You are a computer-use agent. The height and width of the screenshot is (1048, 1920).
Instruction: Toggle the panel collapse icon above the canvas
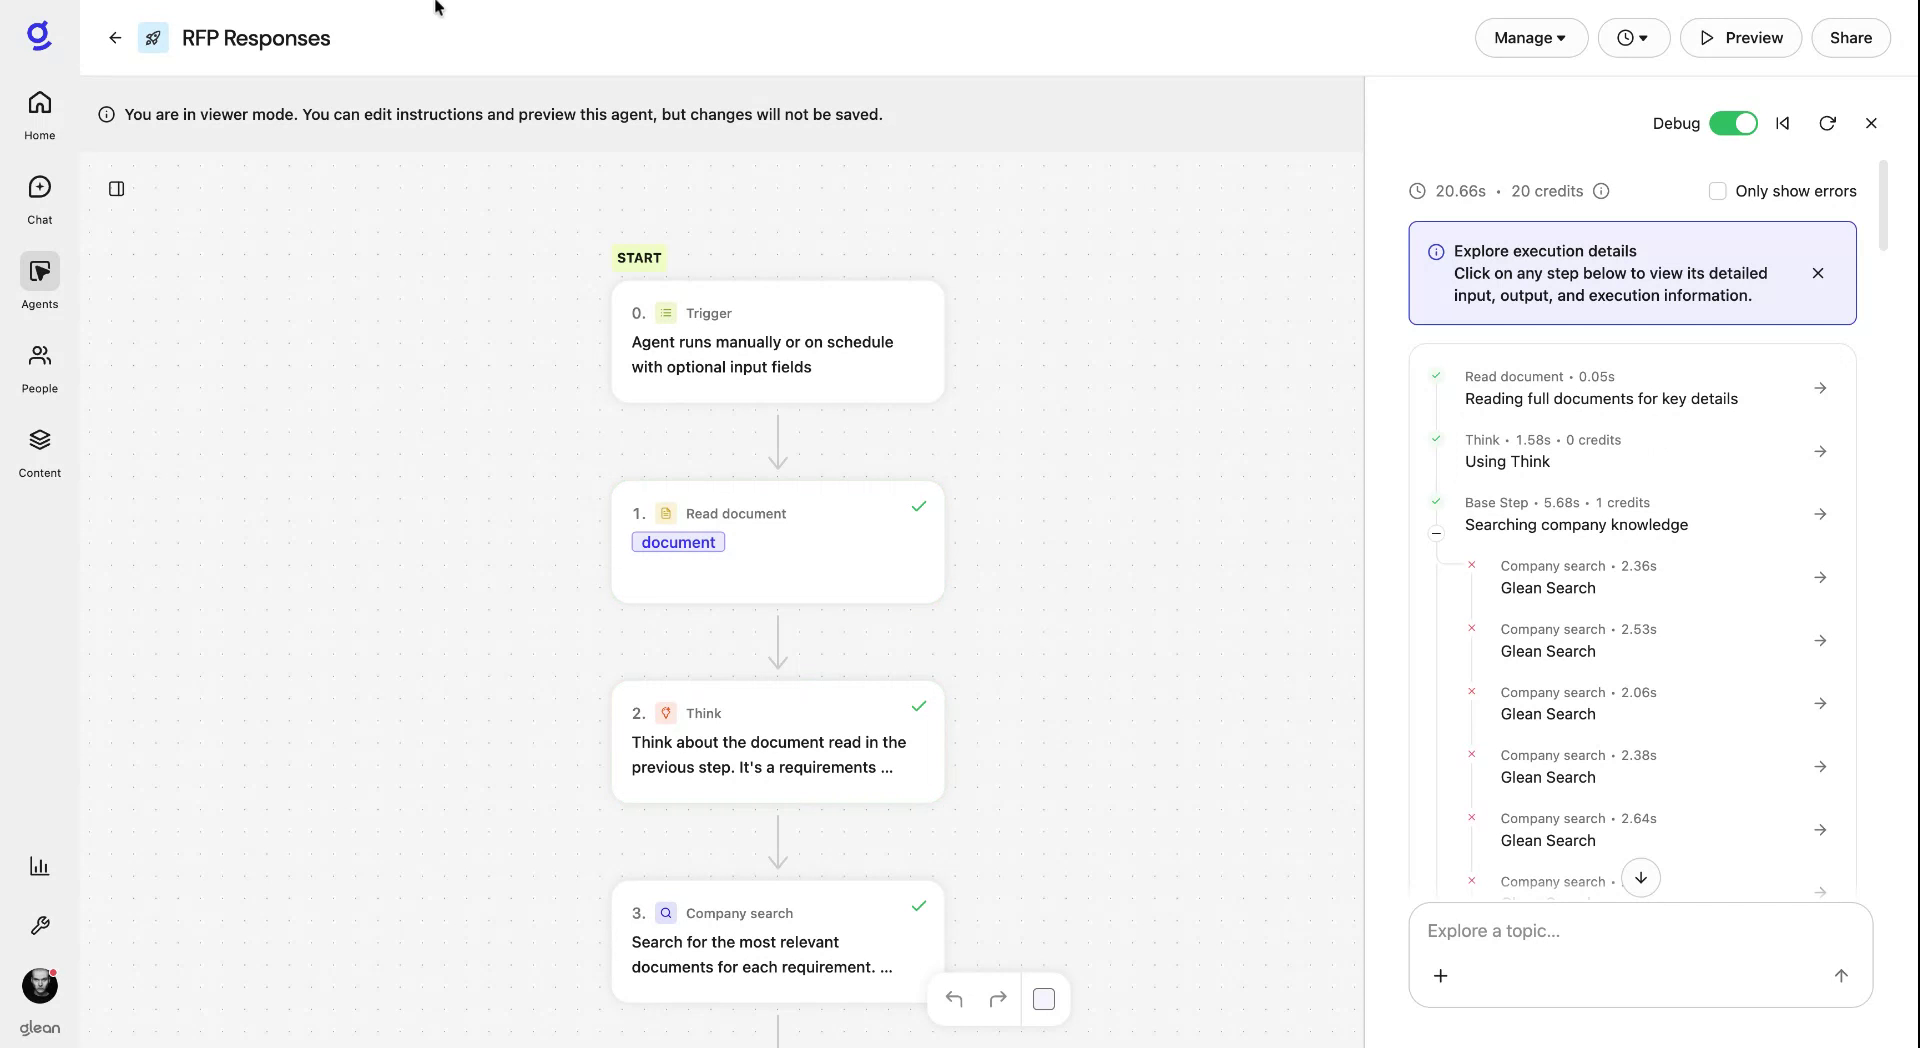click(x=116, y=189)
